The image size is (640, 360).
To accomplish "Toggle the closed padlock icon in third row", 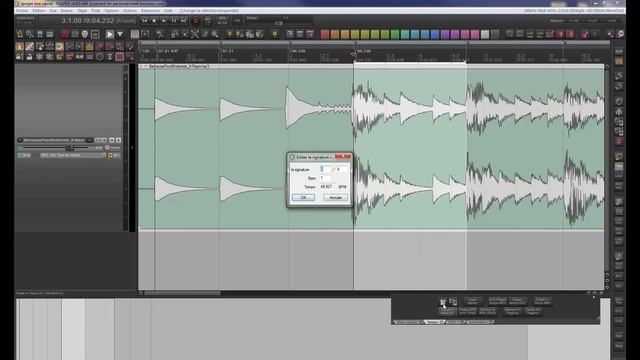I will (x=20, y=56).
